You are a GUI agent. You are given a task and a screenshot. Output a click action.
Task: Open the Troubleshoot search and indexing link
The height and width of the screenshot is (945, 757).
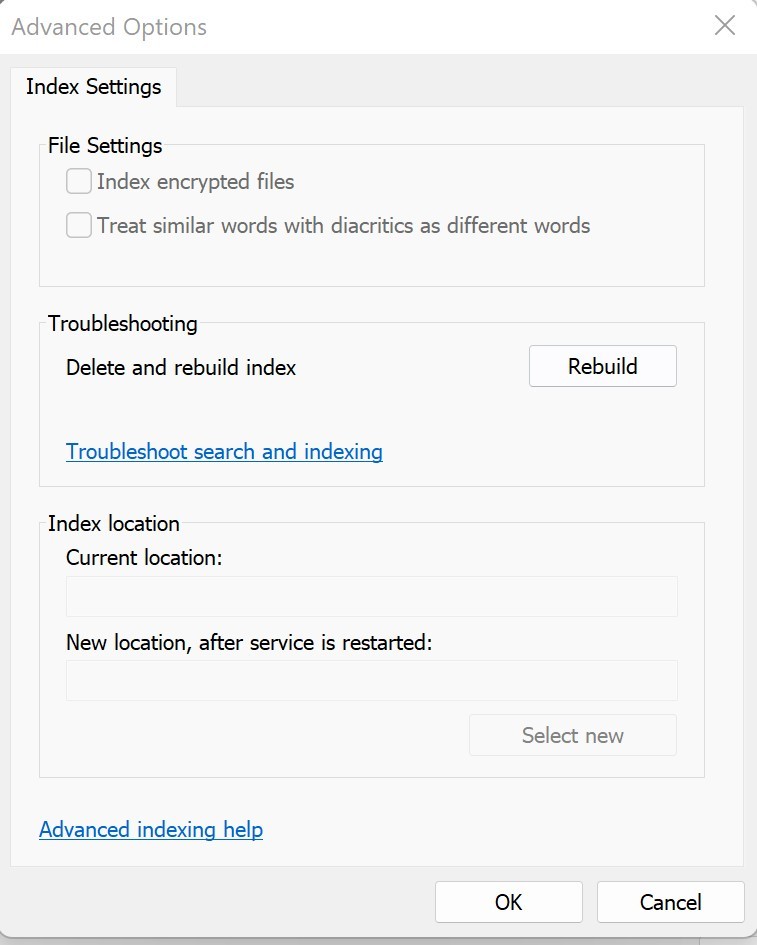[224, 452]
